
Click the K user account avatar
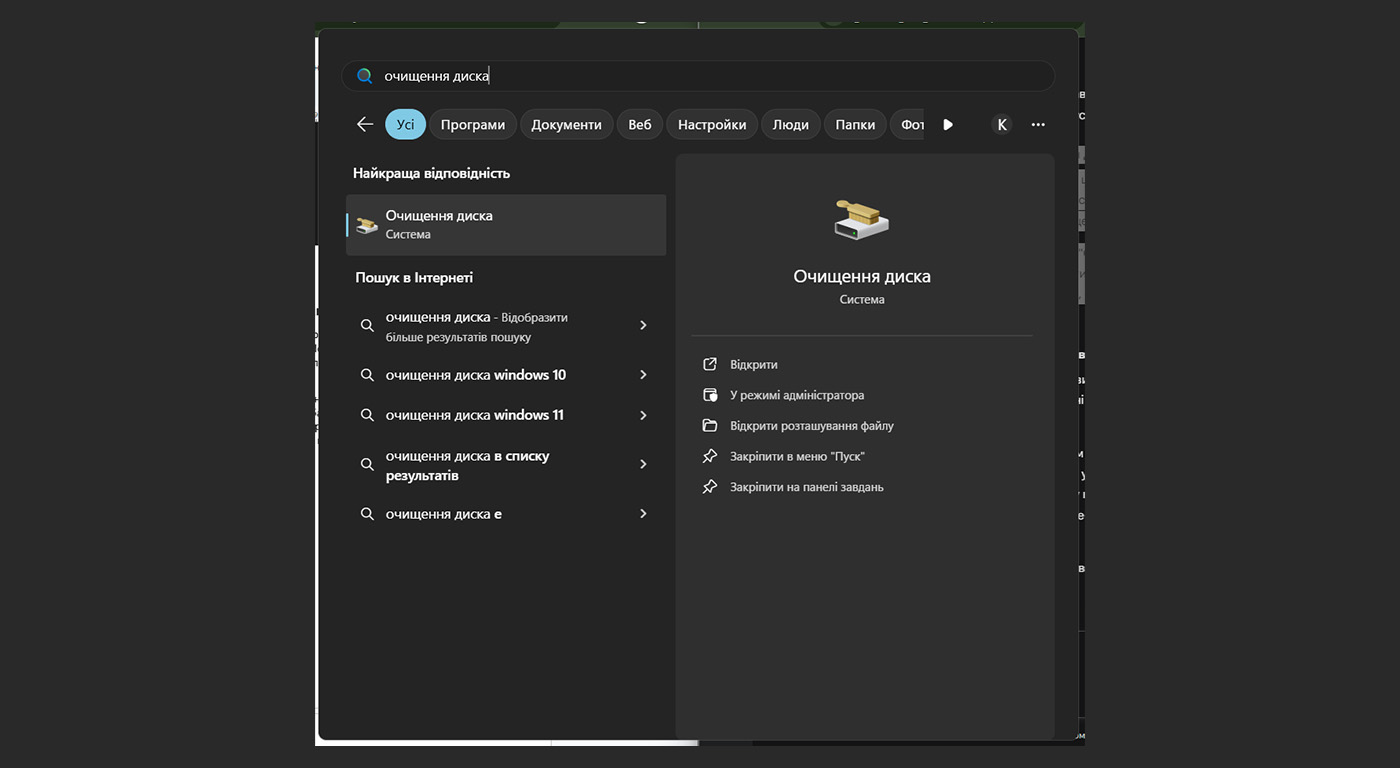tap(1002, 124)
